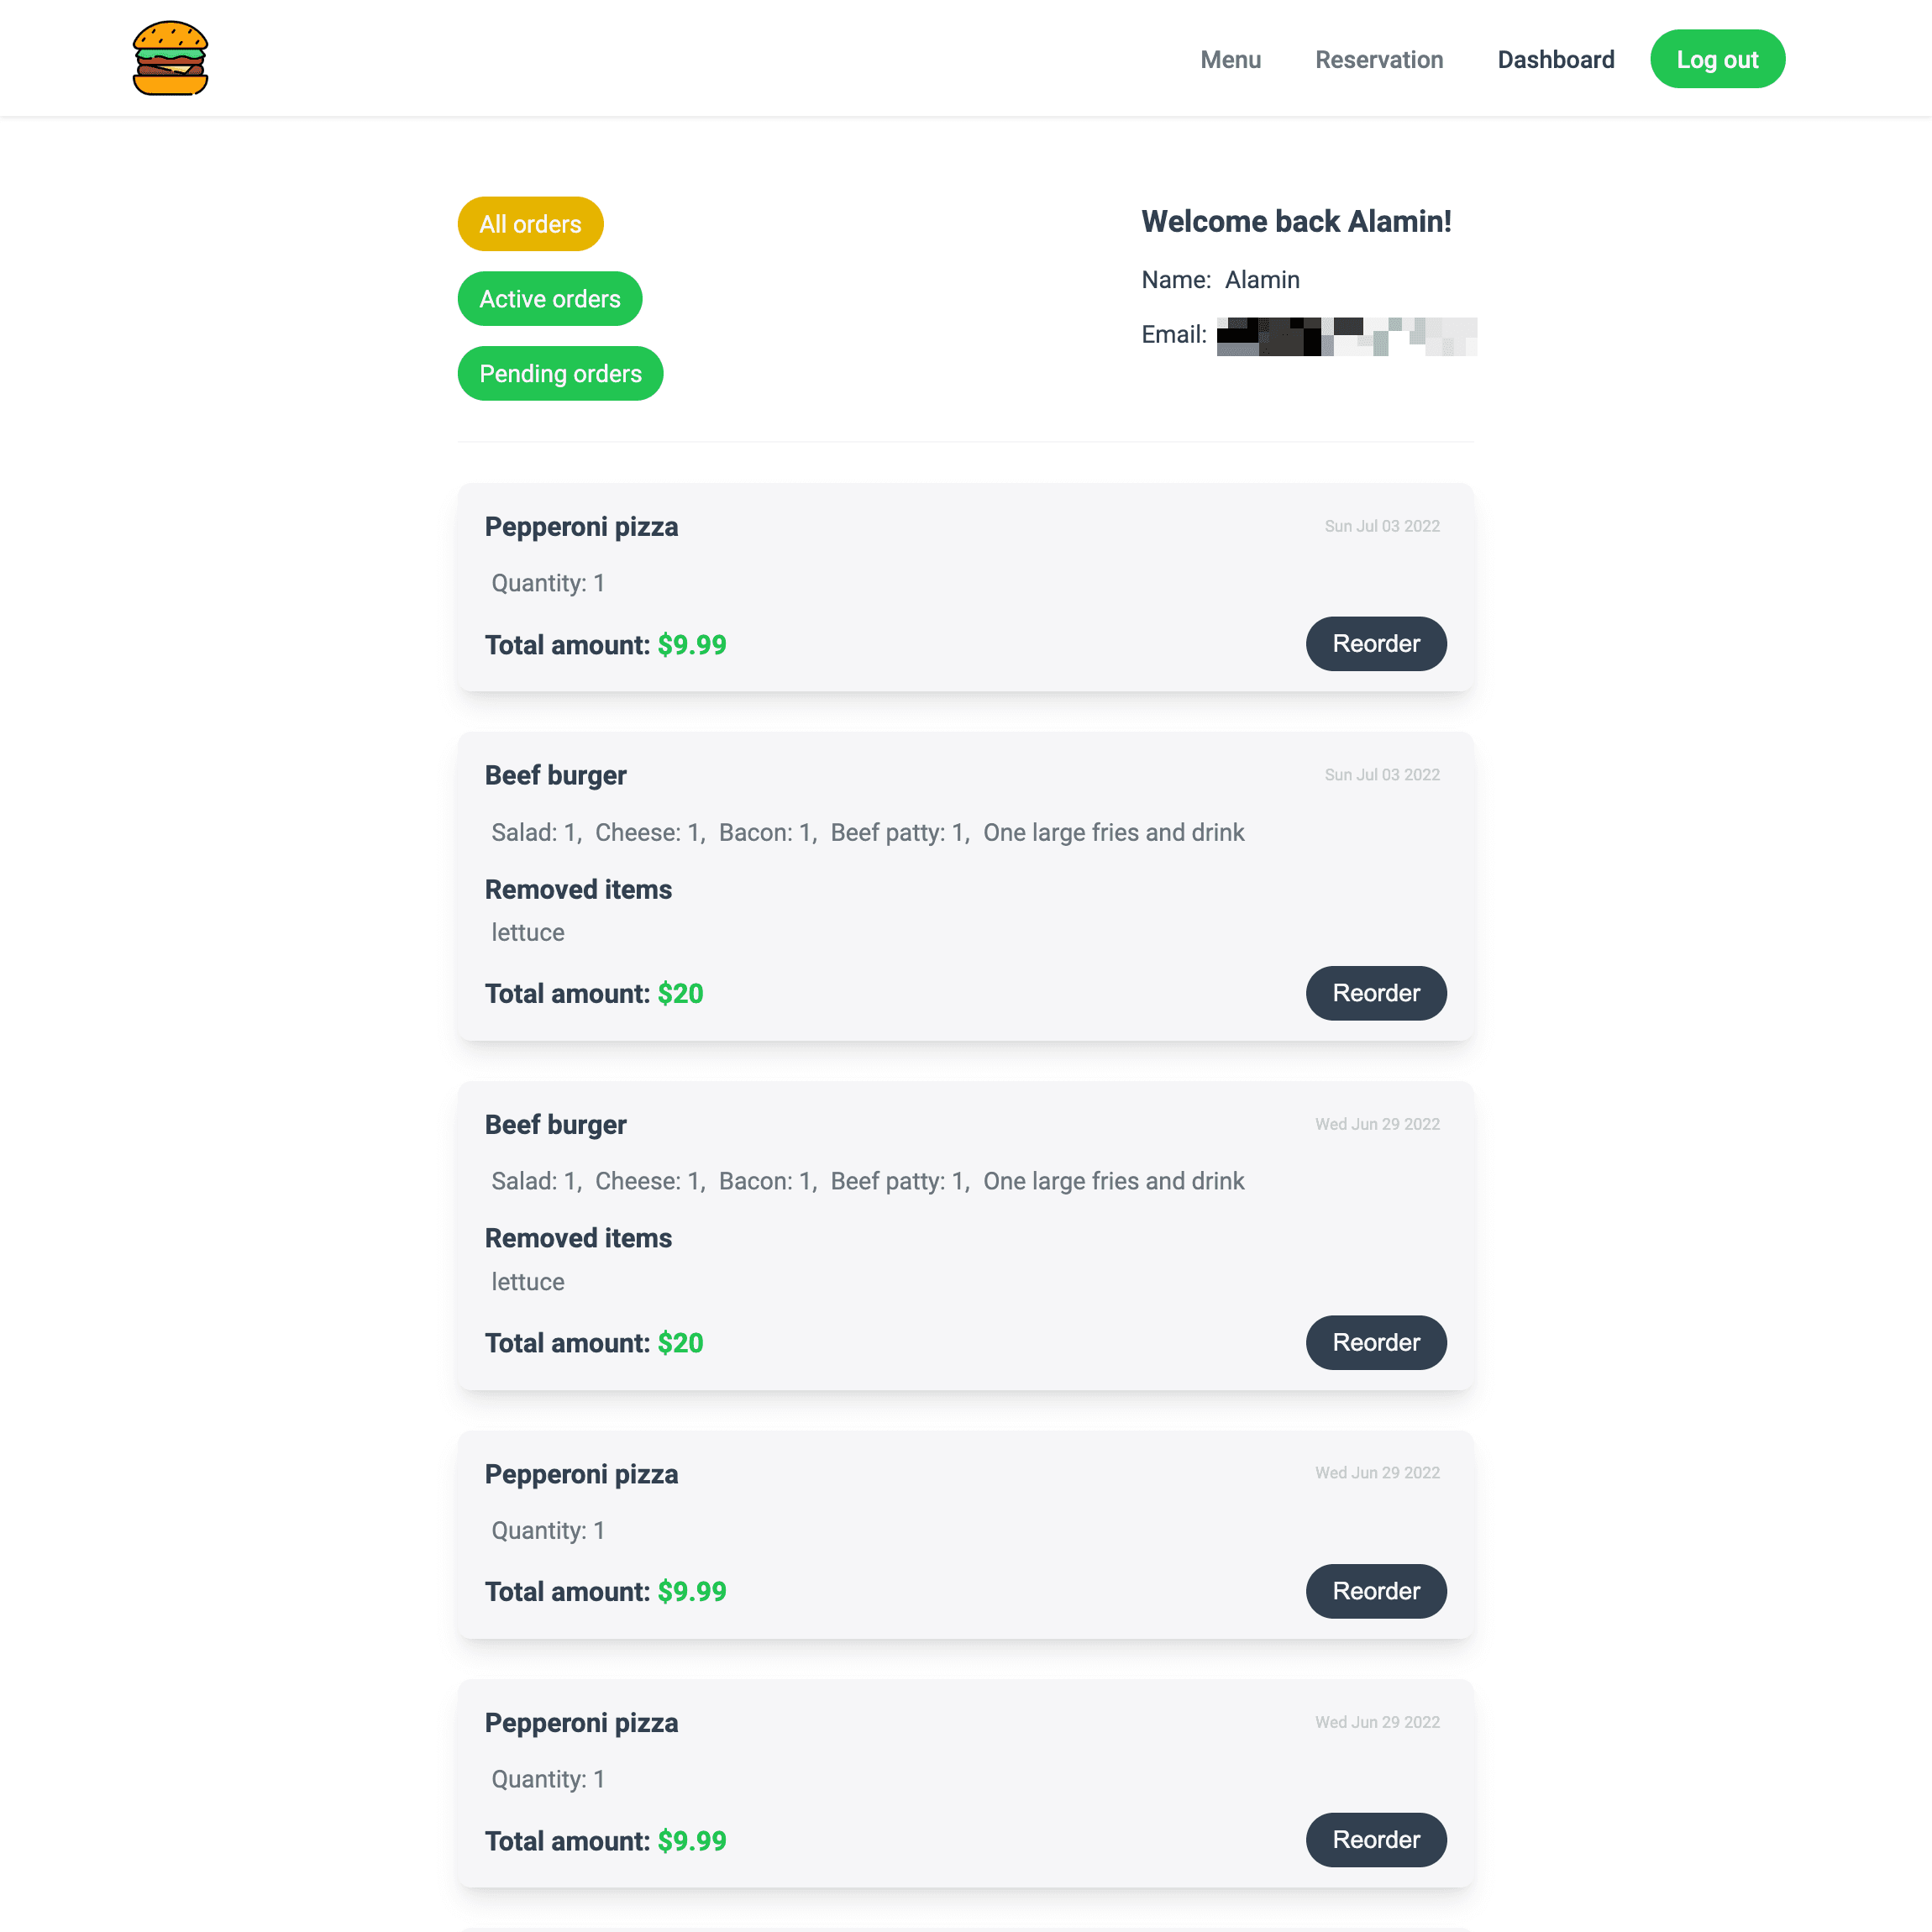The width and height of the screenshot is (1932, 1932).
Task: Click the burger/logo icon top left
Action: coord(170,59)
